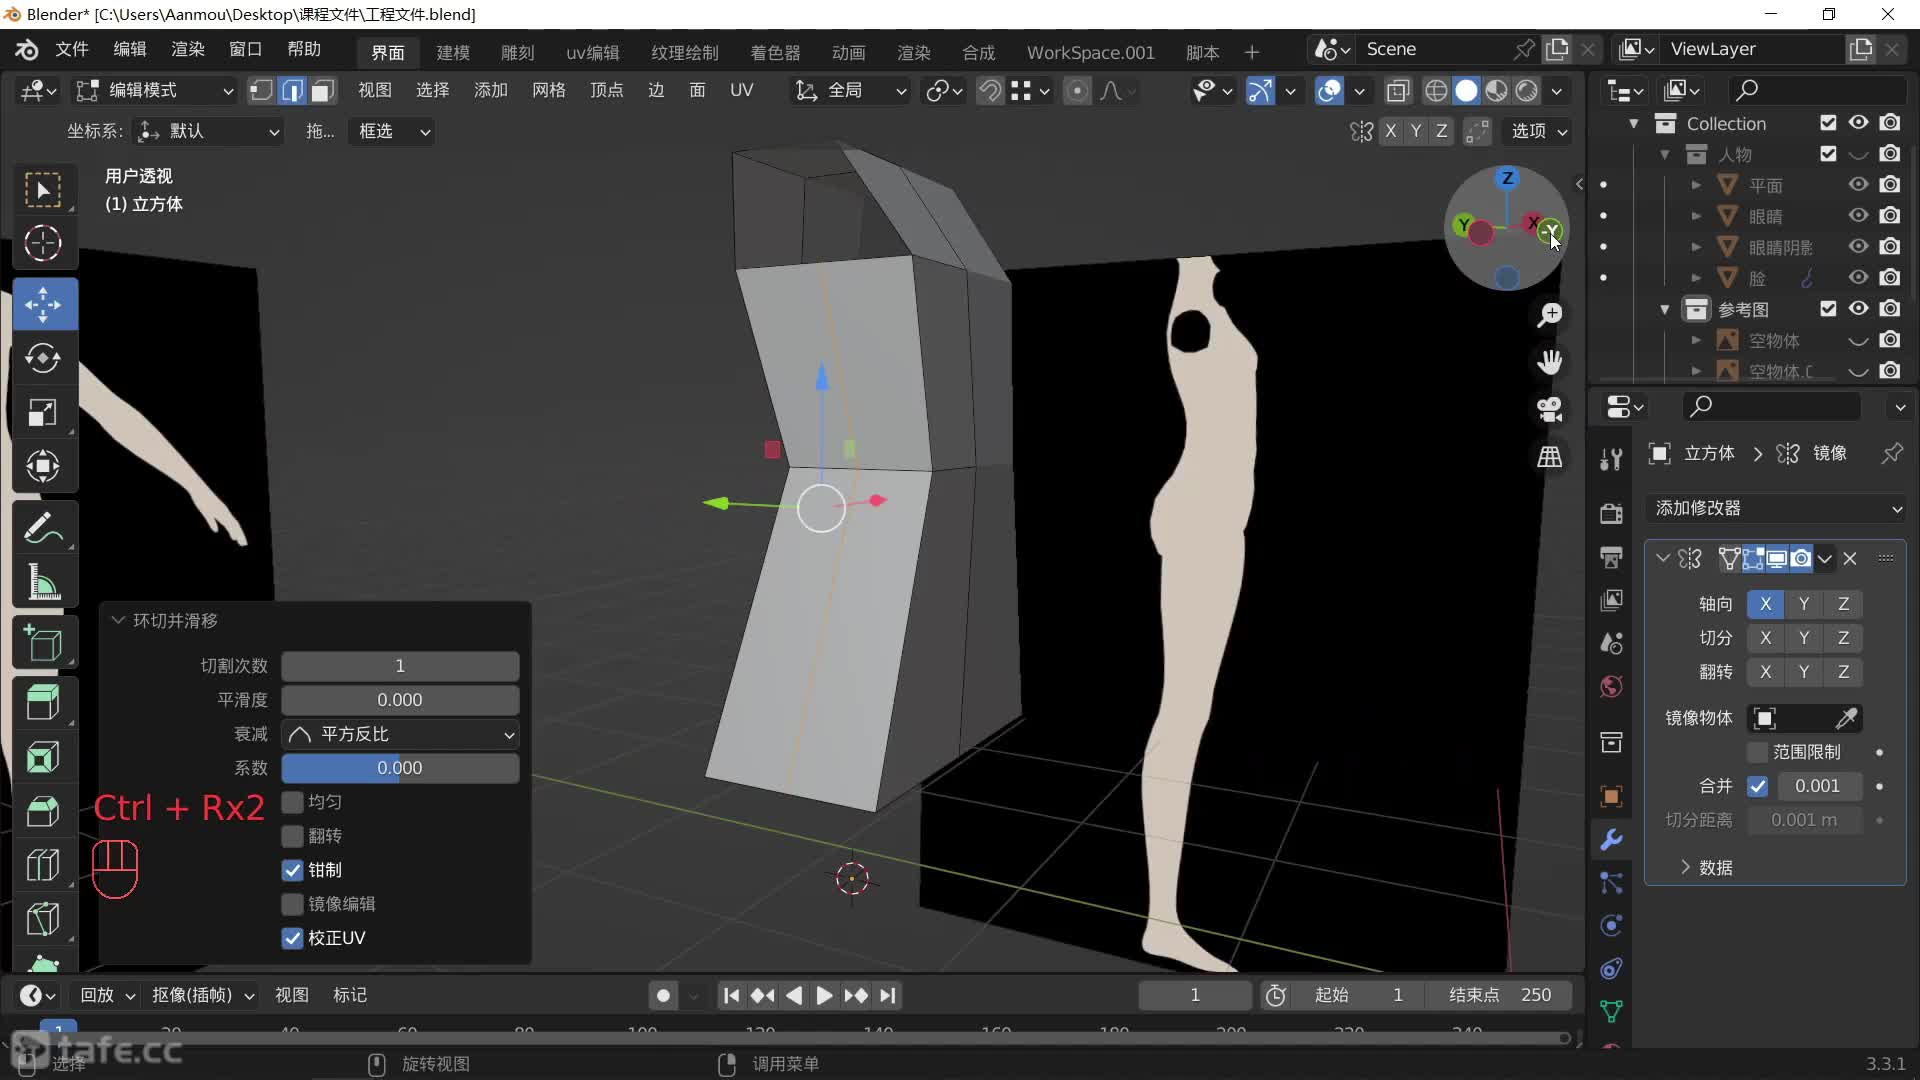This screenshot has height=1080, width=1920.
Task: Select the Scale tool
Action: 43,412
